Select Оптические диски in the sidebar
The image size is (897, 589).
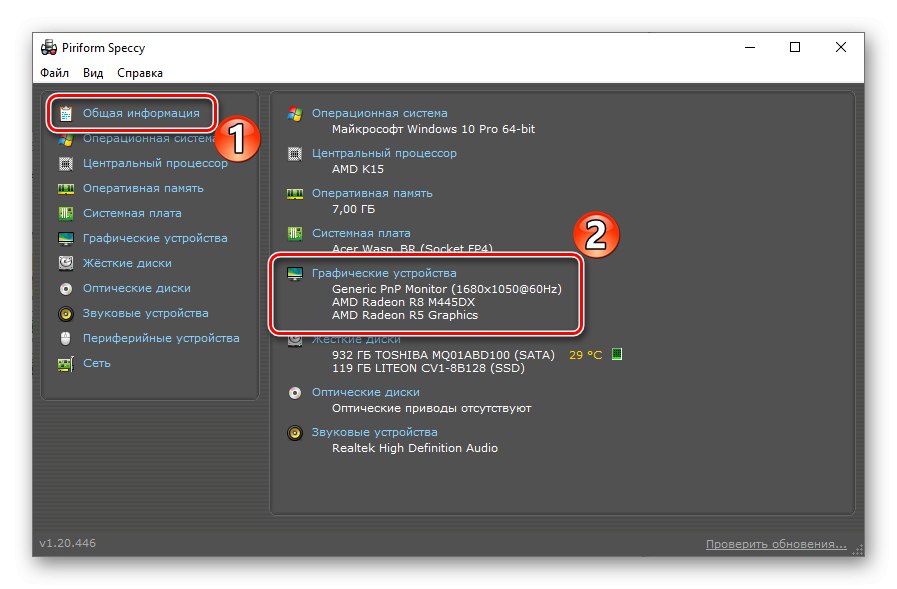[137, 288]
